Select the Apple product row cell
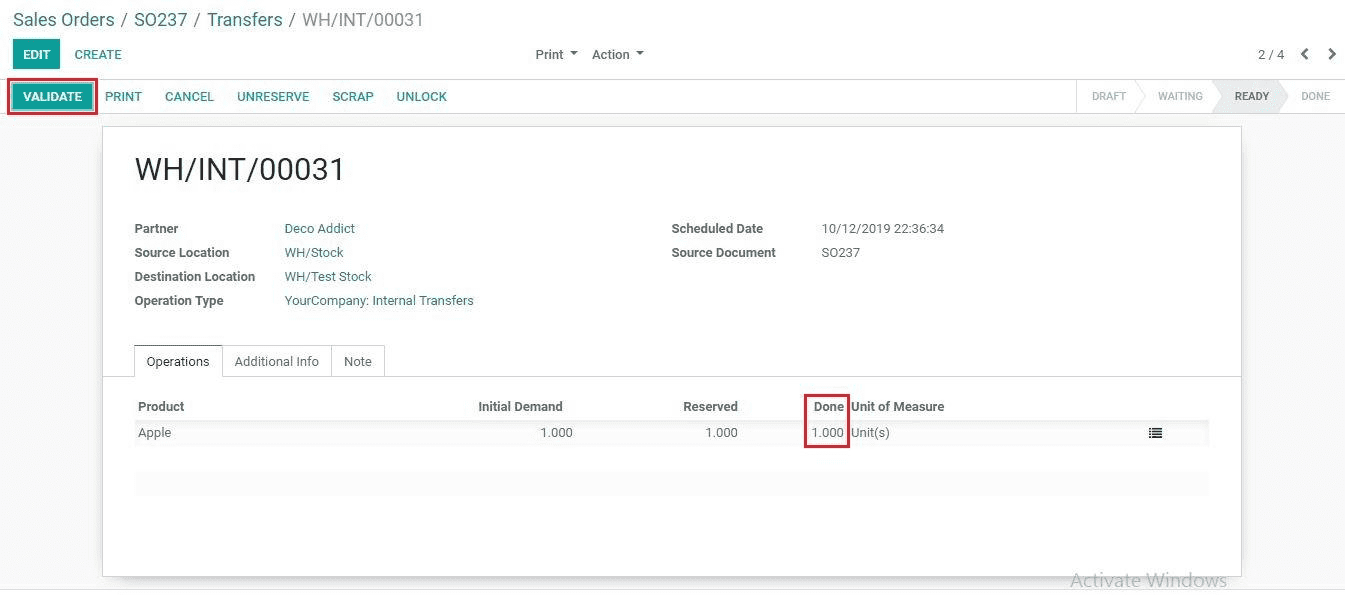Screen dimensions: 1345x595 154,433
